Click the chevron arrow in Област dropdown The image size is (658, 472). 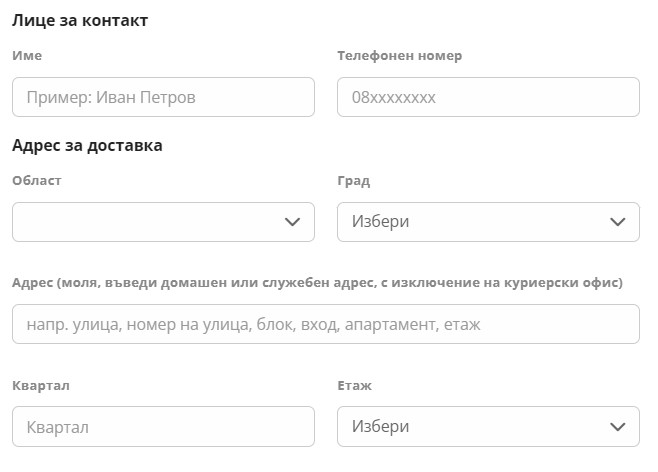click(x=293, y=222)
